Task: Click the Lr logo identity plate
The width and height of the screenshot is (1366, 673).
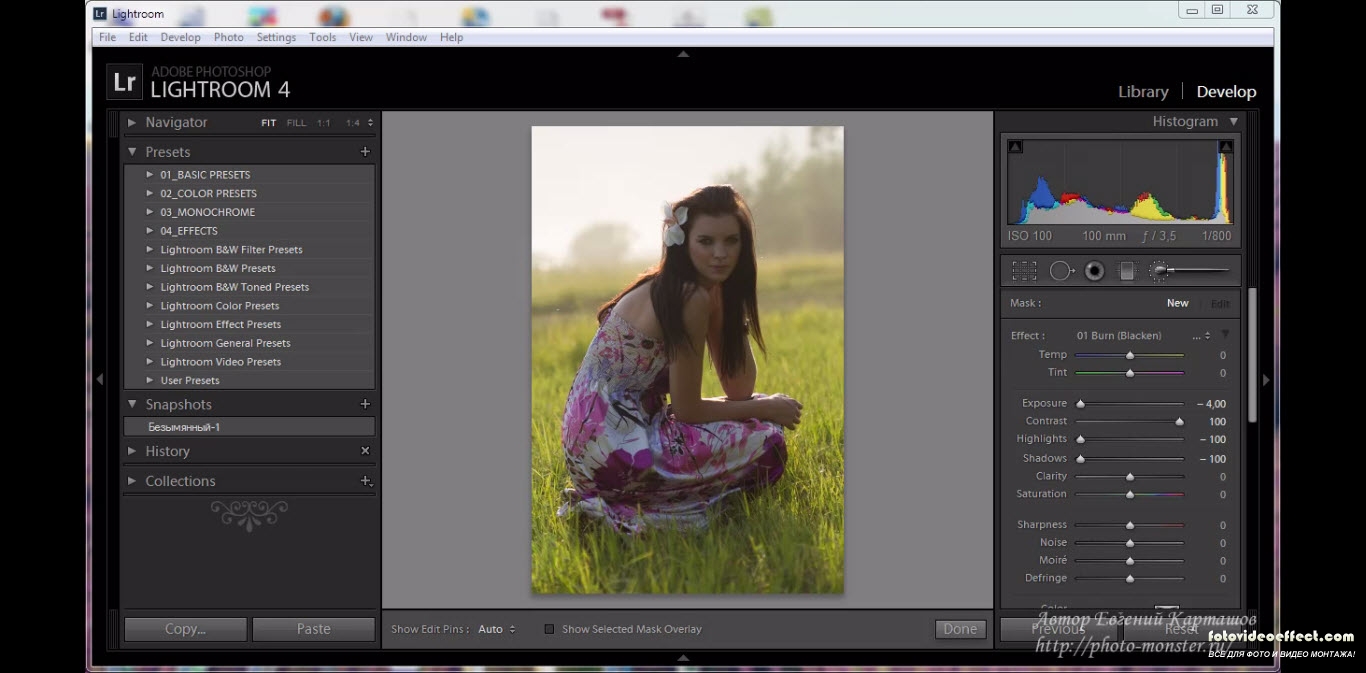Action: pyautogui.click(x=124, y=82)
